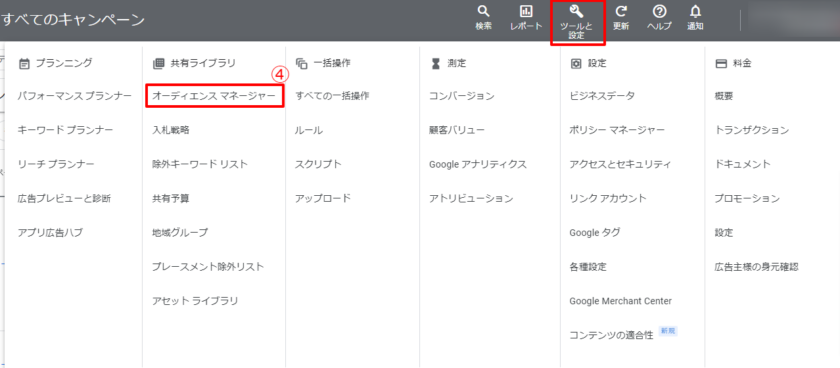840x368 pixels.
Task: Open アセット ライブラリ
Action: coord(195,301)
